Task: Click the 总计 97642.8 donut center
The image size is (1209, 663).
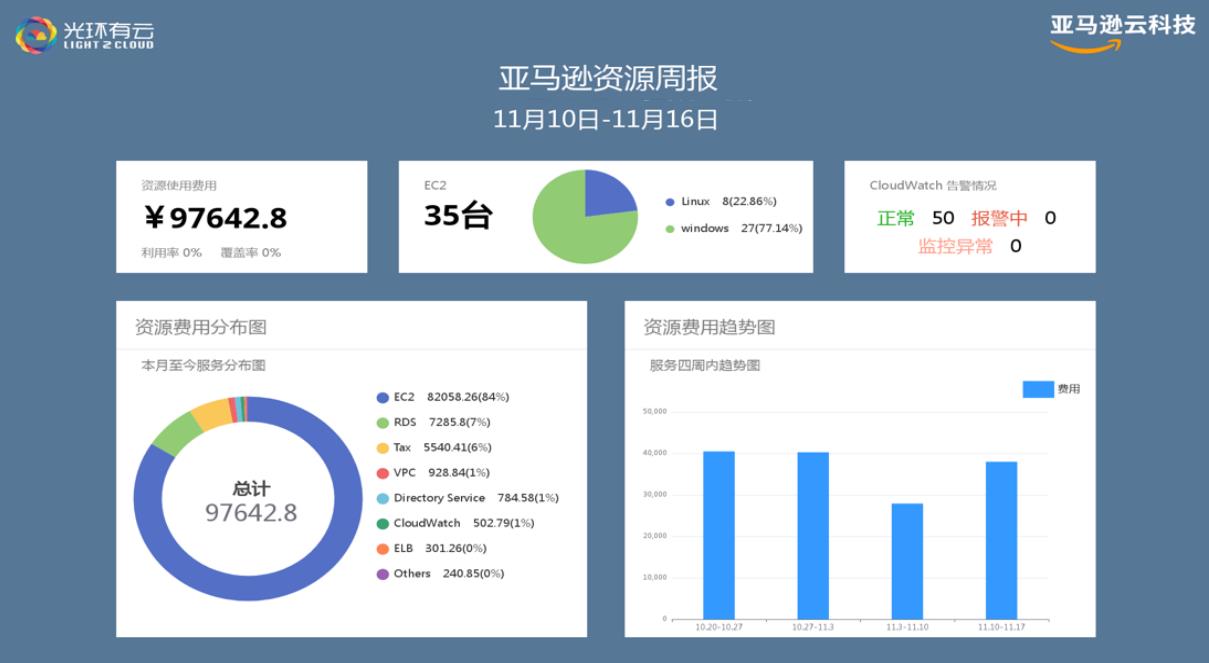Action: [x=251, y=503]
